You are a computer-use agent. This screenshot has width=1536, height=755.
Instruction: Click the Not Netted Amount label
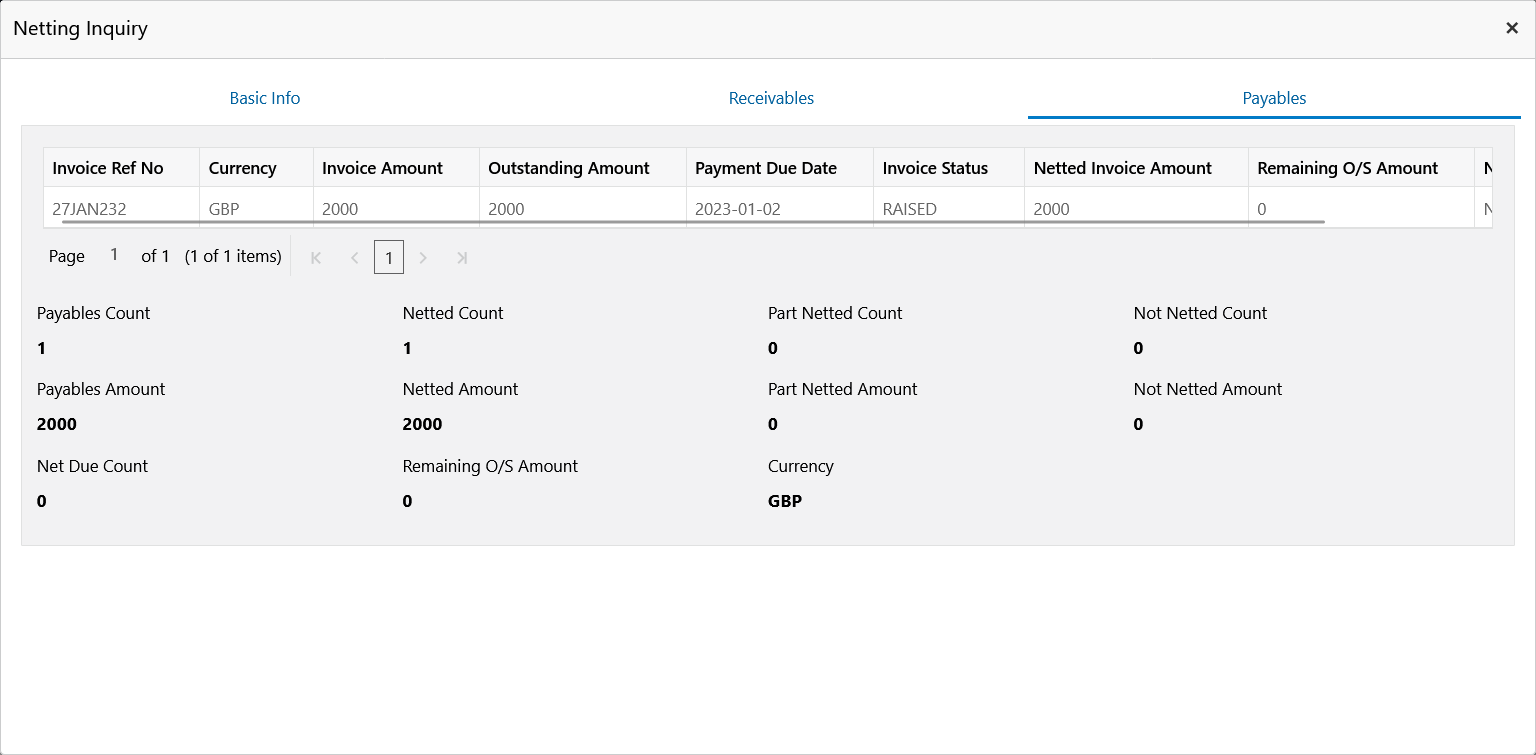click(1208, 389)
